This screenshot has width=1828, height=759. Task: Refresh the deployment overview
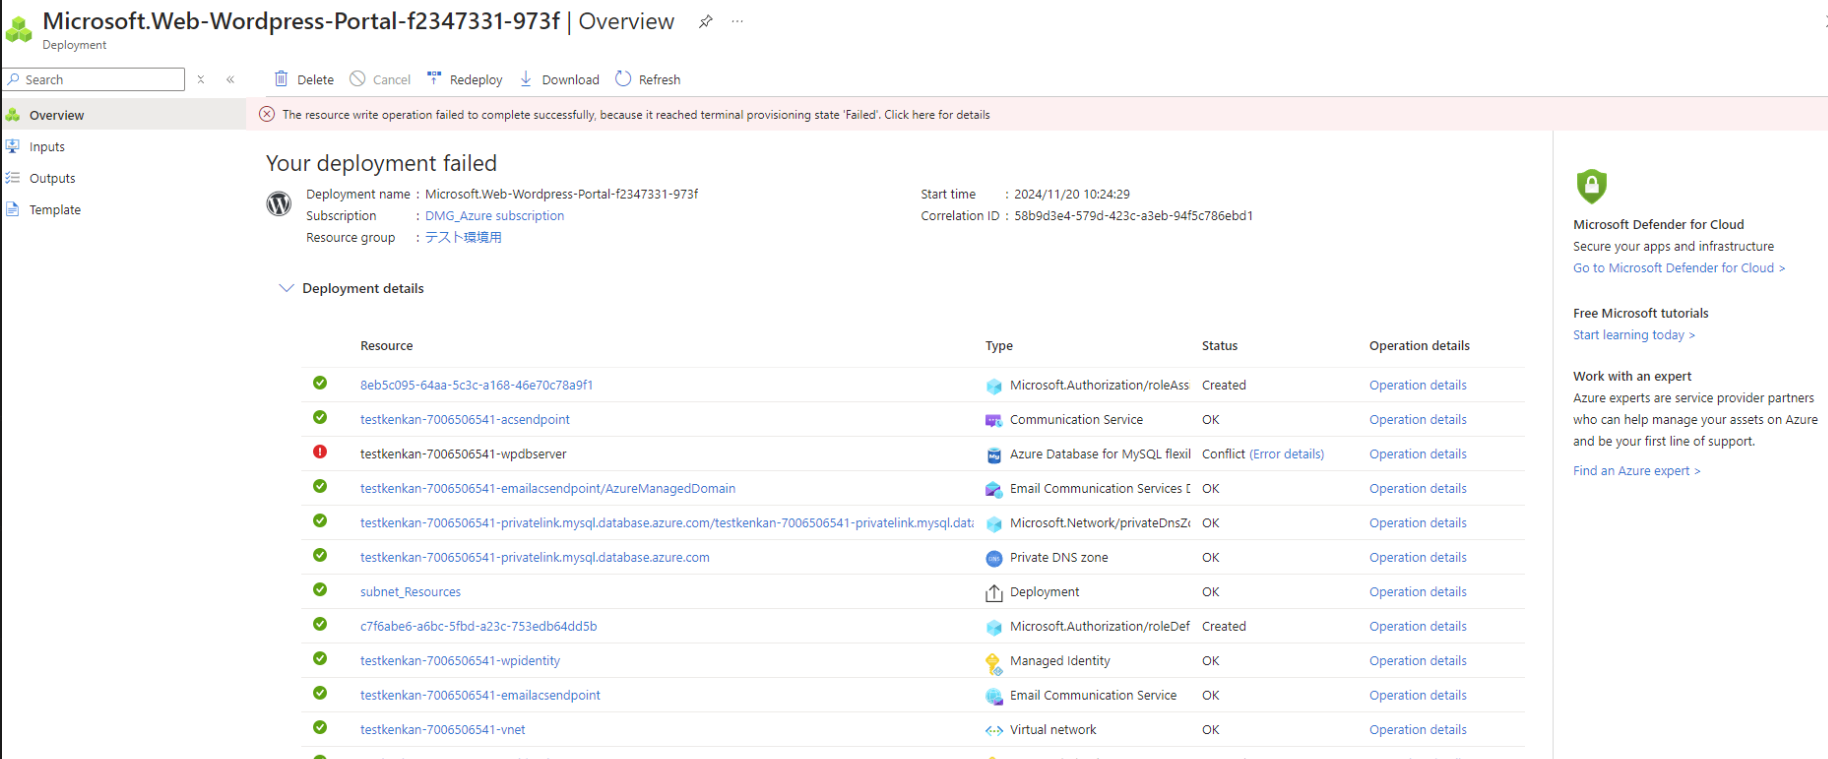click(x=648, y=79)
